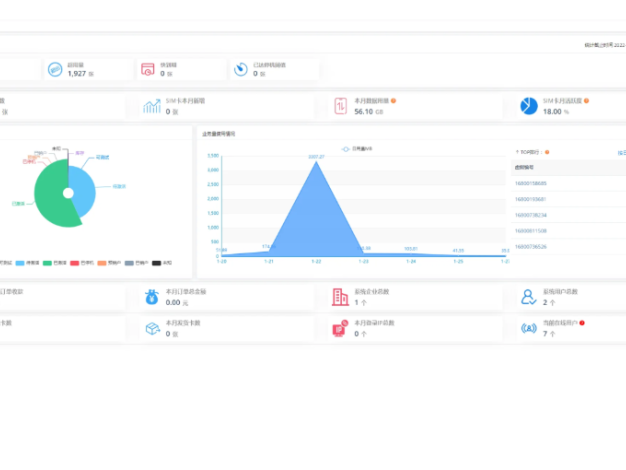
Task: Click the blue circular icon in third top card
Action: click(x=240, y=69)
